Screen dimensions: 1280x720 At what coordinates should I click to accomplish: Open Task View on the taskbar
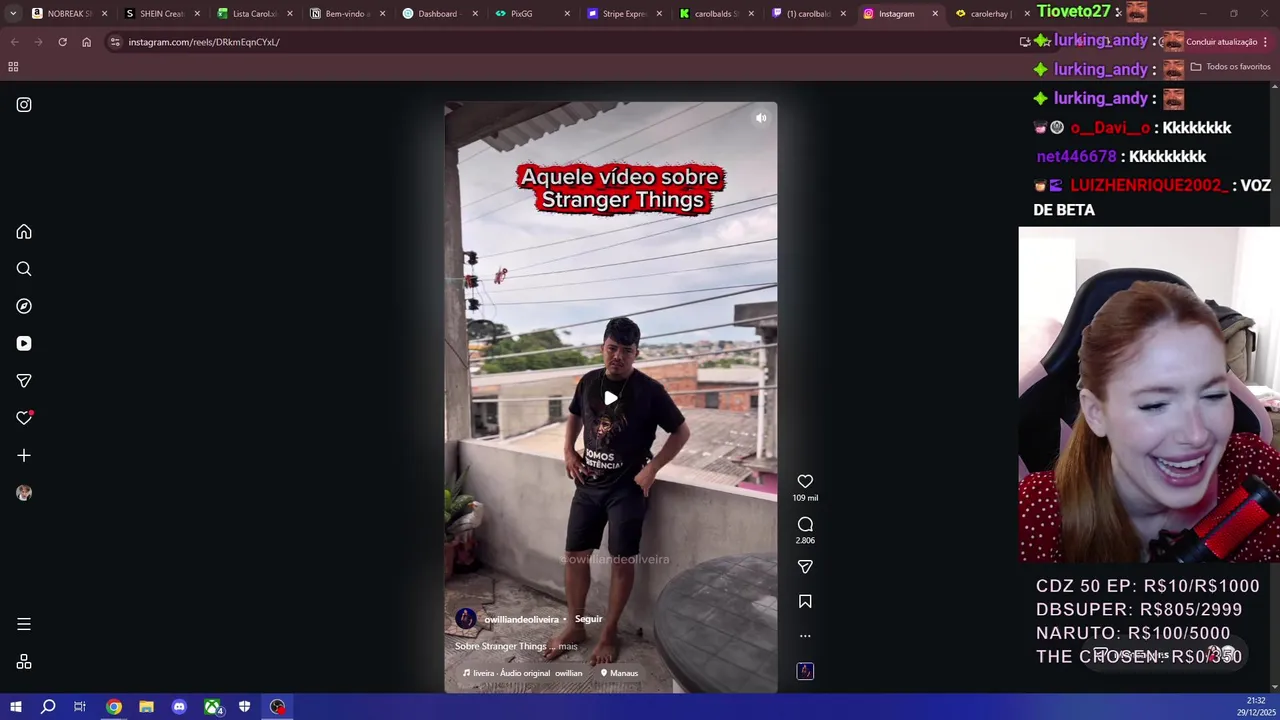click(x=80, y=707)
